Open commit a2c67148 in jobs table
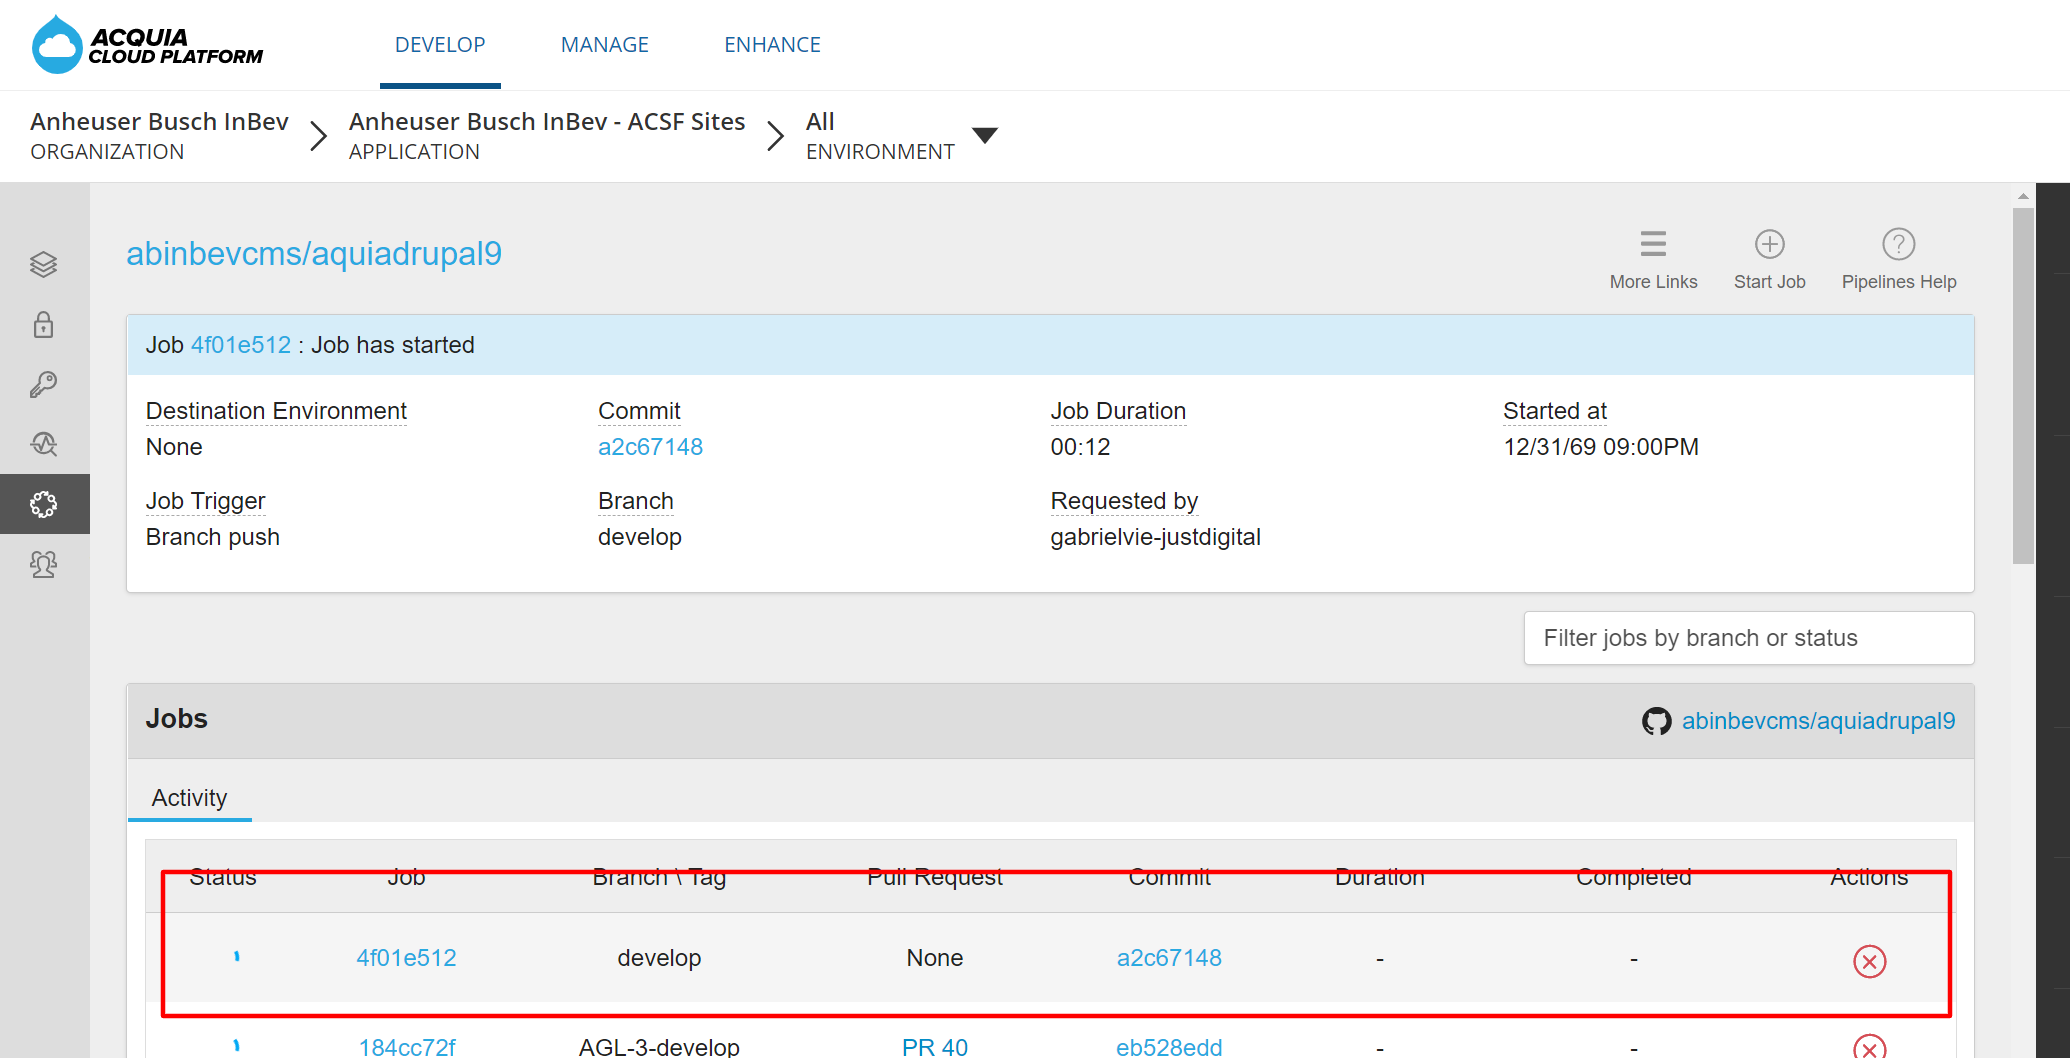 (1169, 958)
